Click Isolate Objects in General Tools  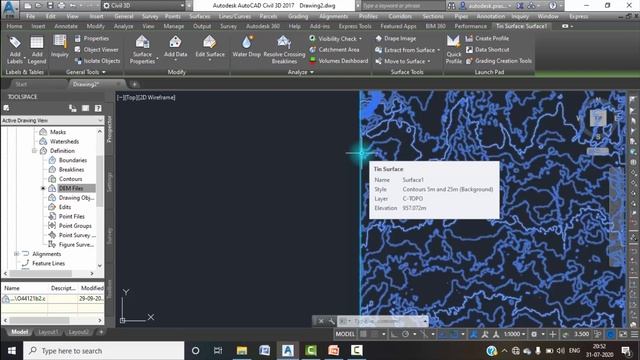click(x=98, y=61)
